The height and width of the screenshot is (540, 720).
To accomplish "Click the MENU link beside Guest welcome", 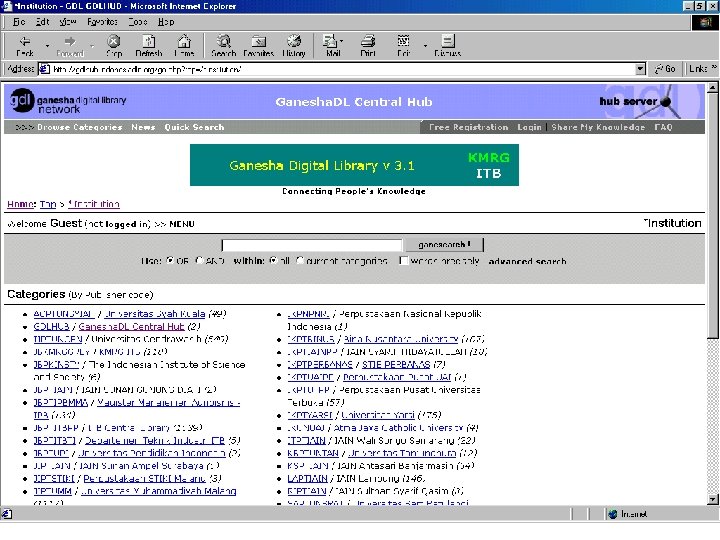I will tap(182, 224).
